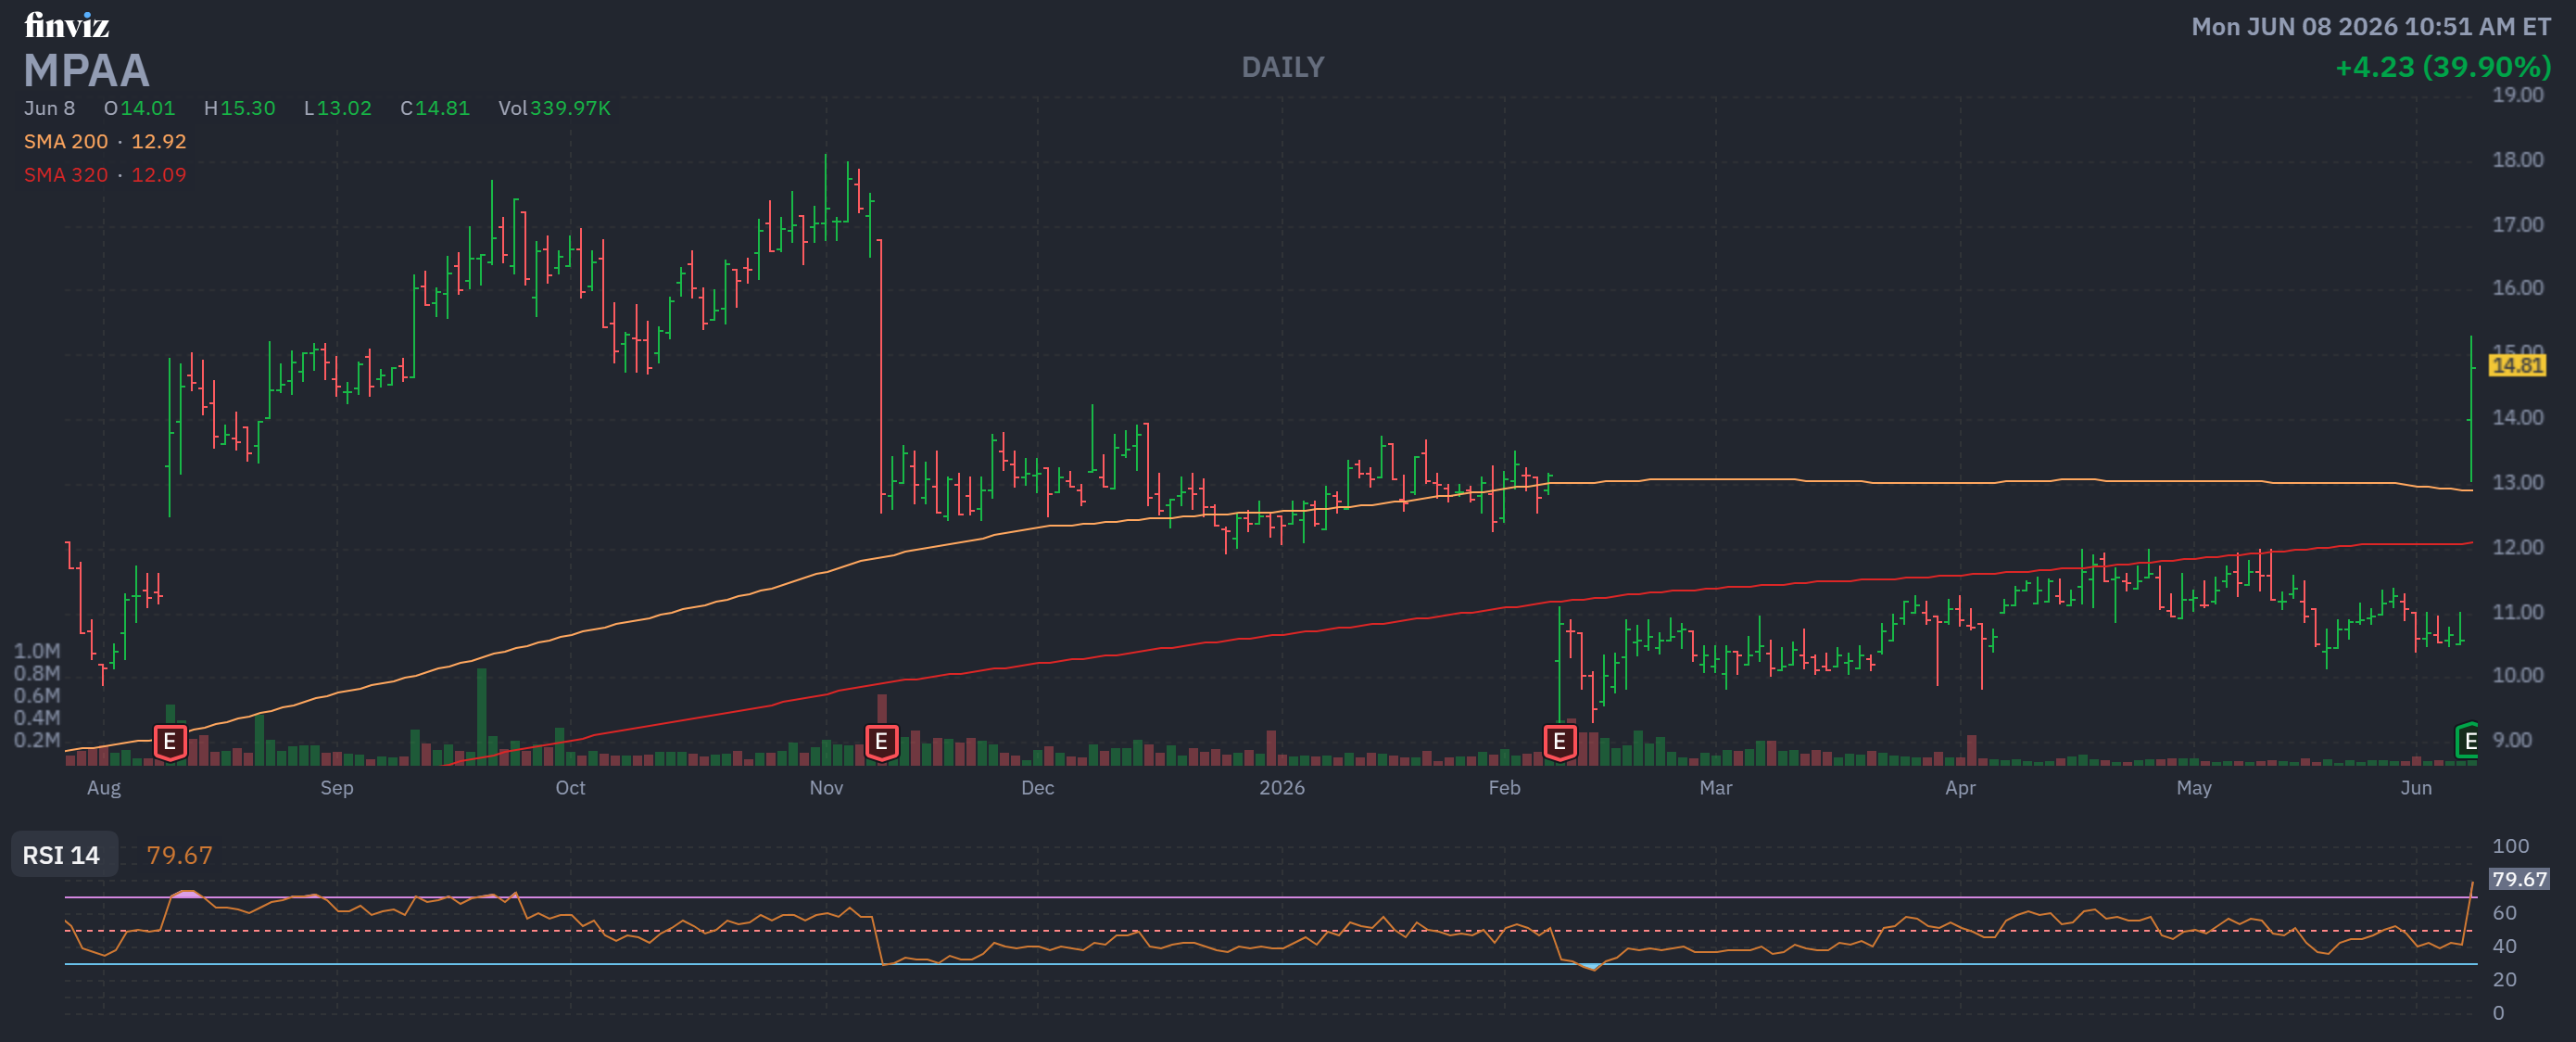Click the 18.00 price axis label
Viewport: 2576px width, 1042px height.
(x=2517, y=160)
